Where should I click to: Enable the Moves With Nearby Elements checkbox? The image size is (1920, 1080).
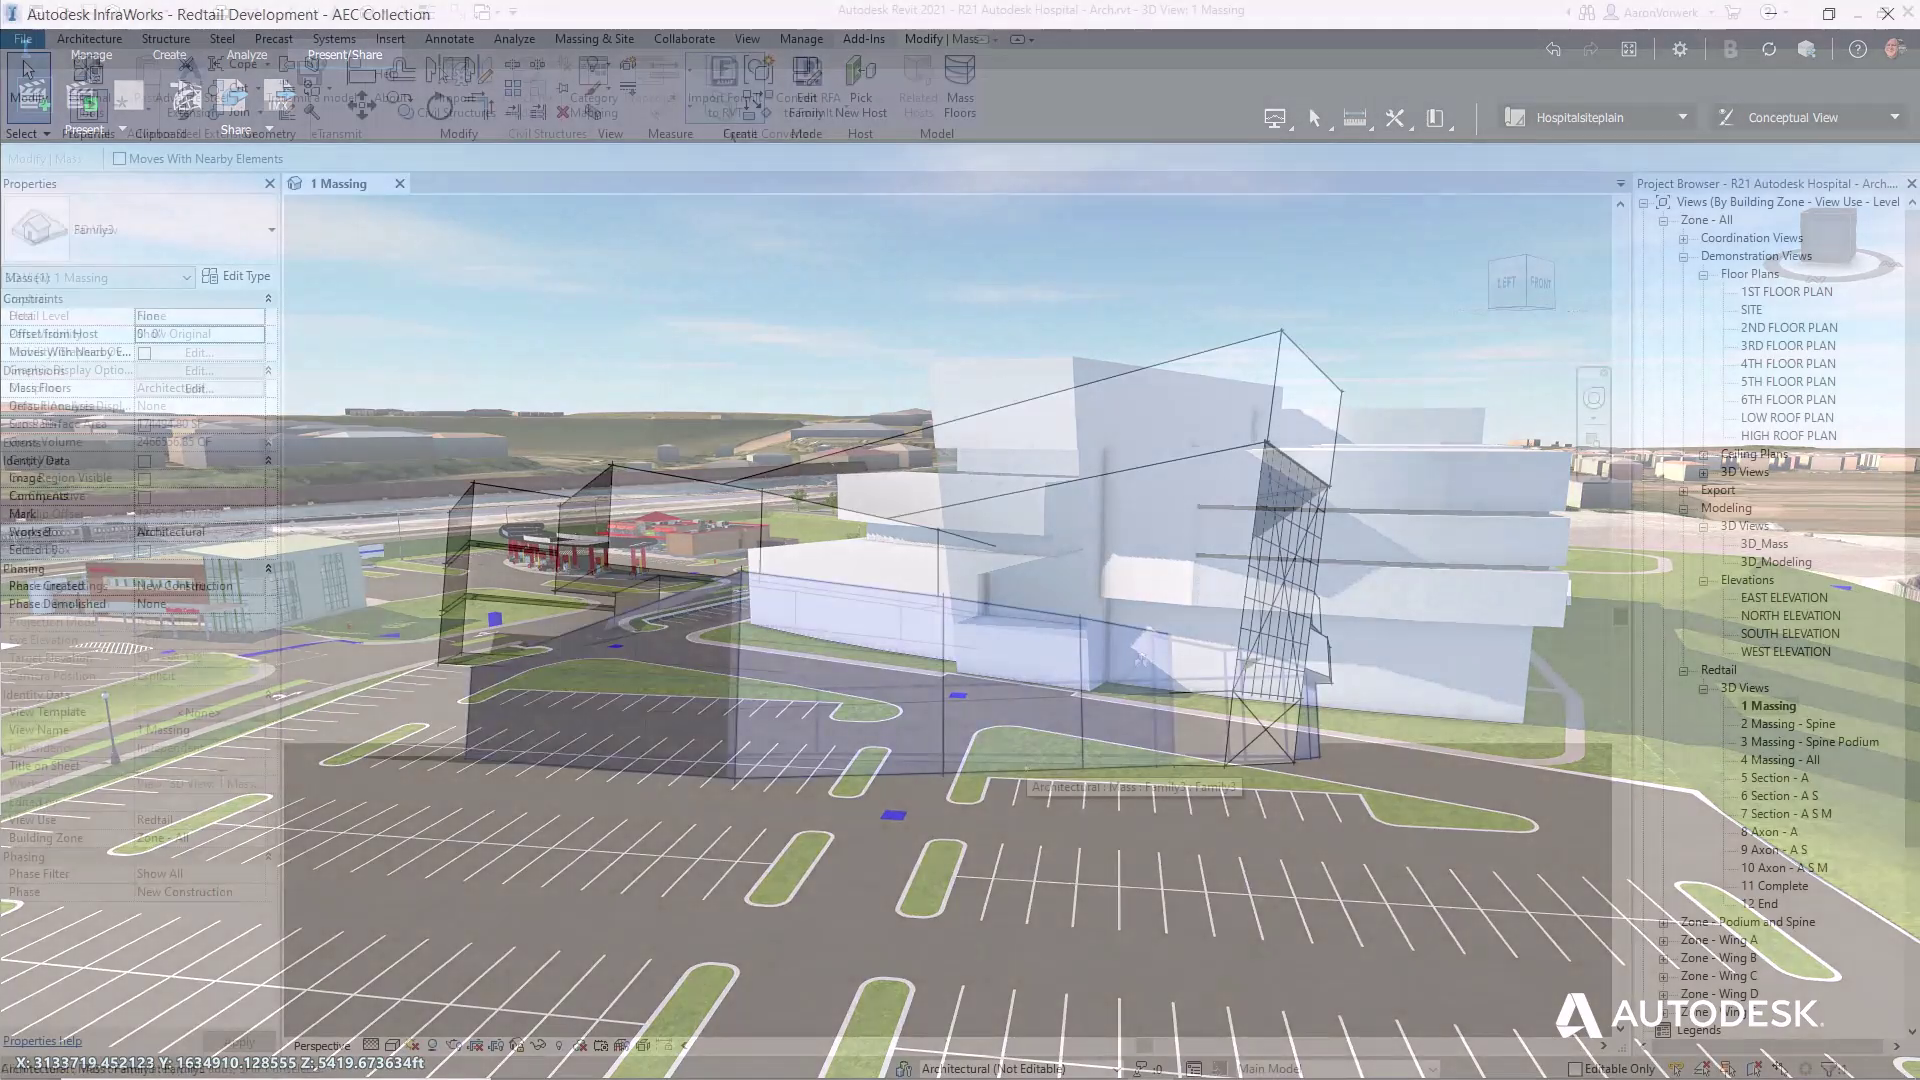click(120, 158)
